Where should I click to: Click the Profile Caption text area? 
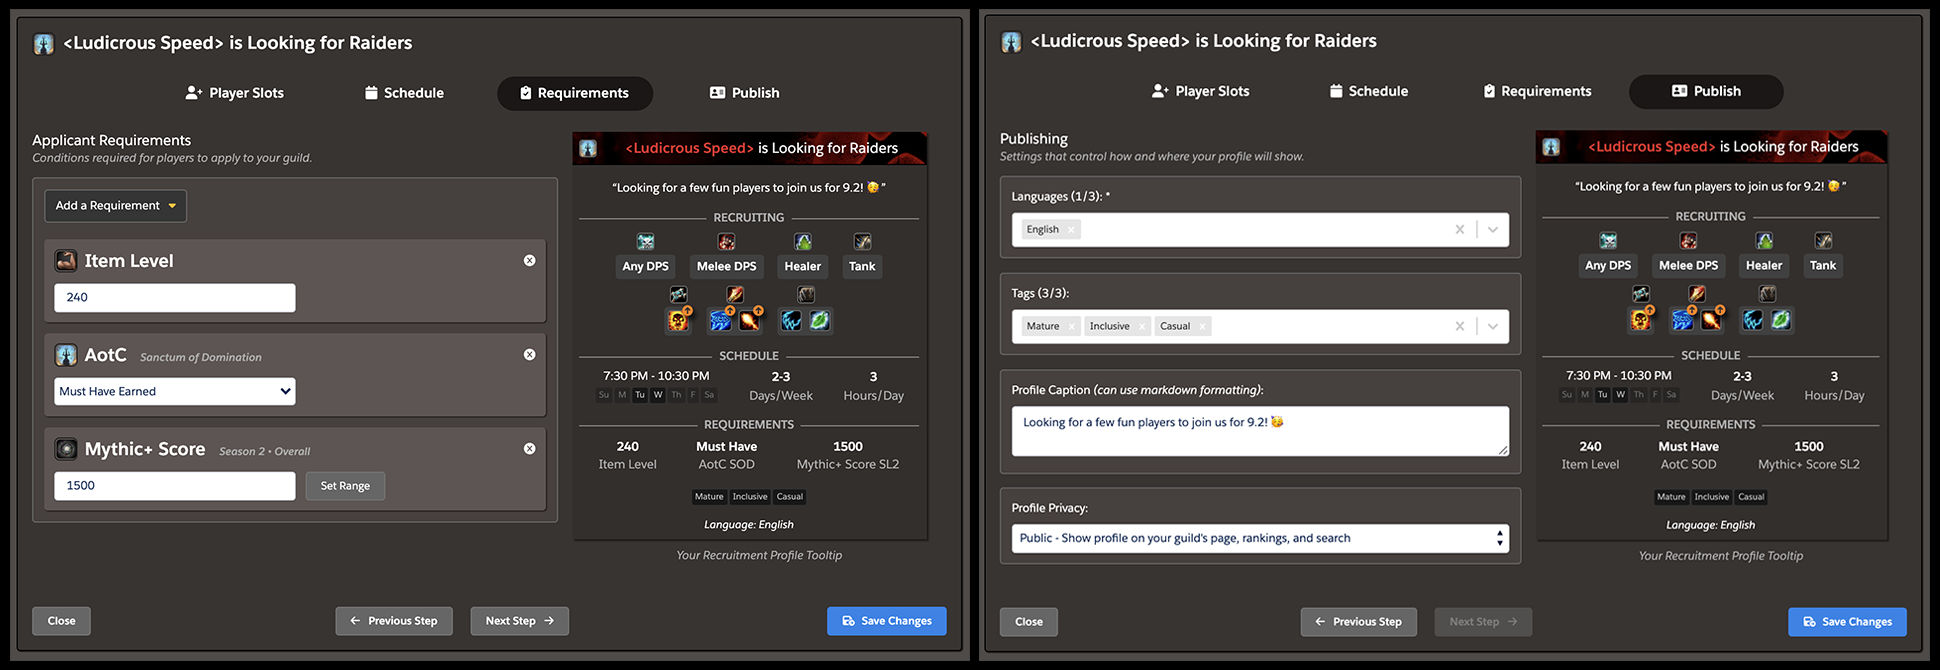pyautogui.click(x=1259, y=432)
